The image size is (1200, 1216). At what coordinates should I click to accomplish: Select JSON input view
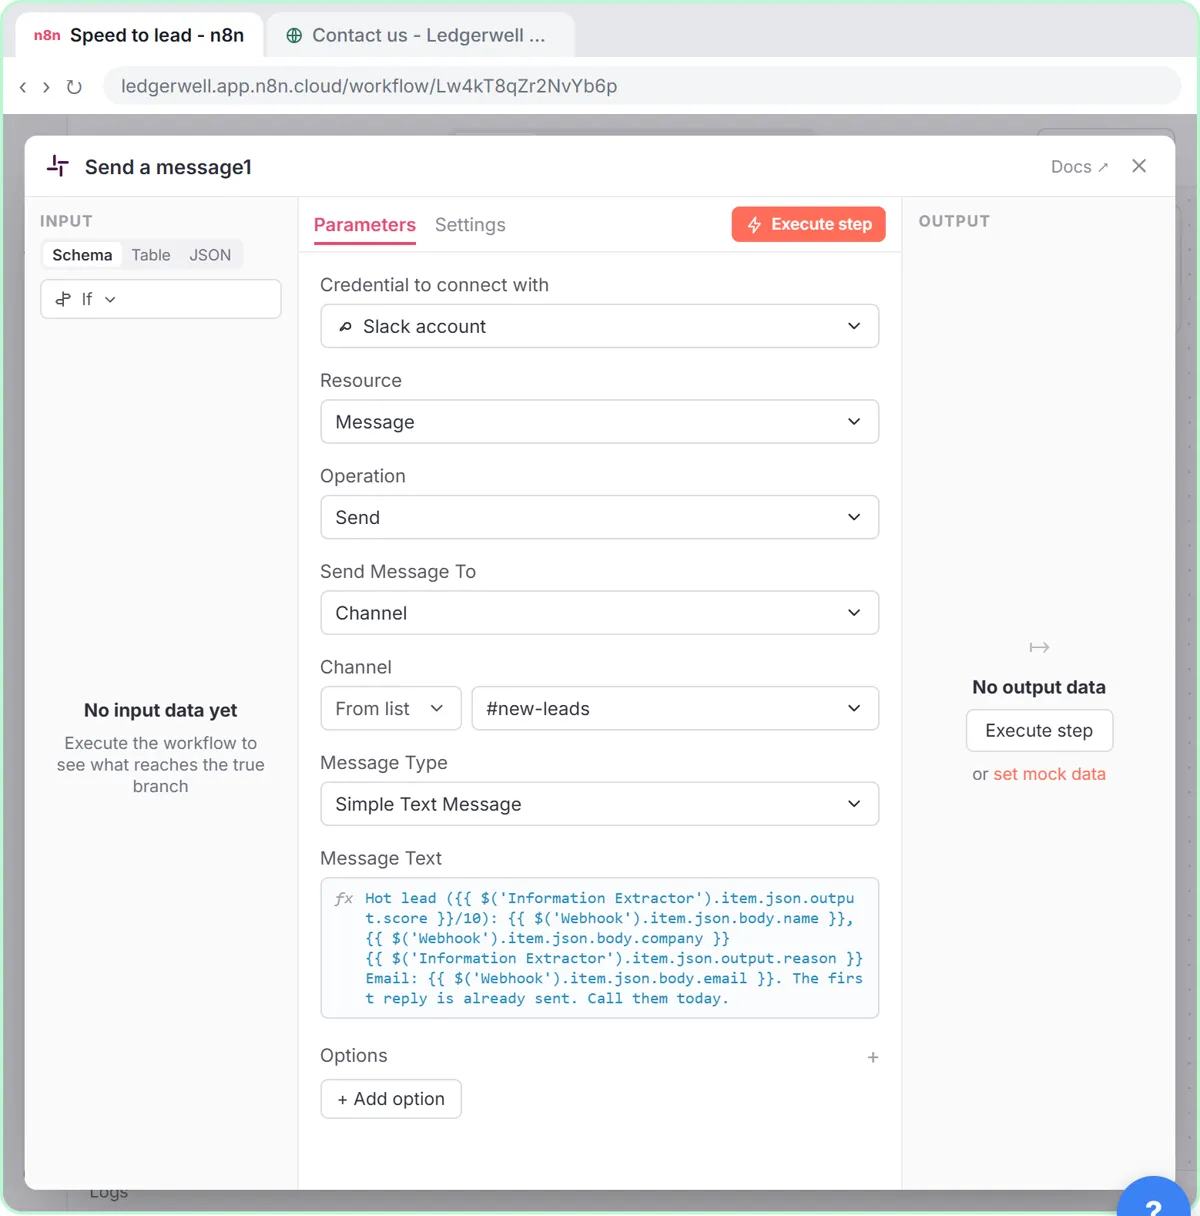(x=210, y=255)
